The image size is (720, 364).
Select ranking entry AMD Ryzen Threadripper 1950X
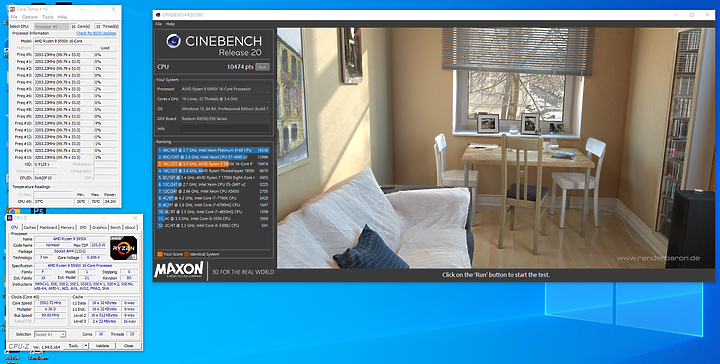pyautogui.click(x=214, y=171)
